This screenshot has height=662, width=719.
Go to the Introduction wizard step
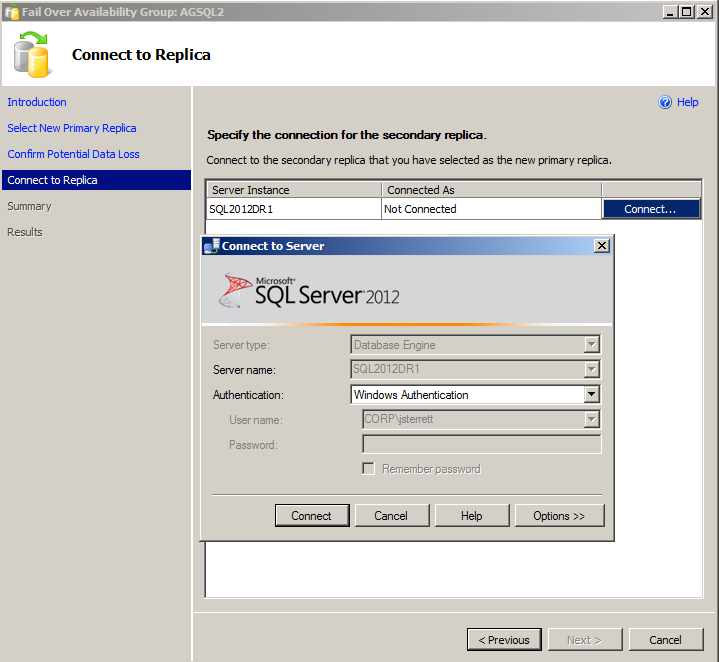click(x=37, y=102)
